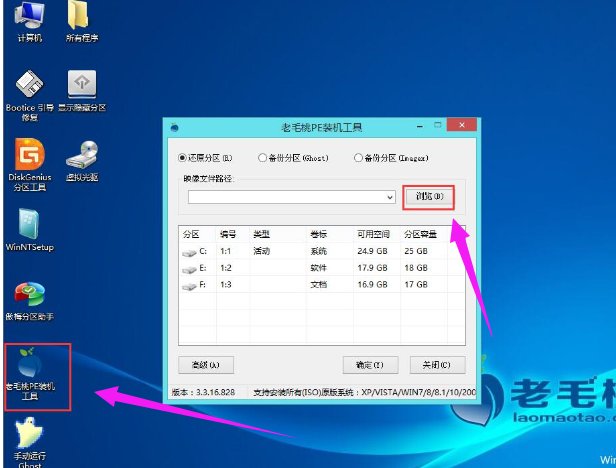Select the 备份分区 (Ghost) radio option
Screen dimensions: 616x468
(x=262, y=157)
